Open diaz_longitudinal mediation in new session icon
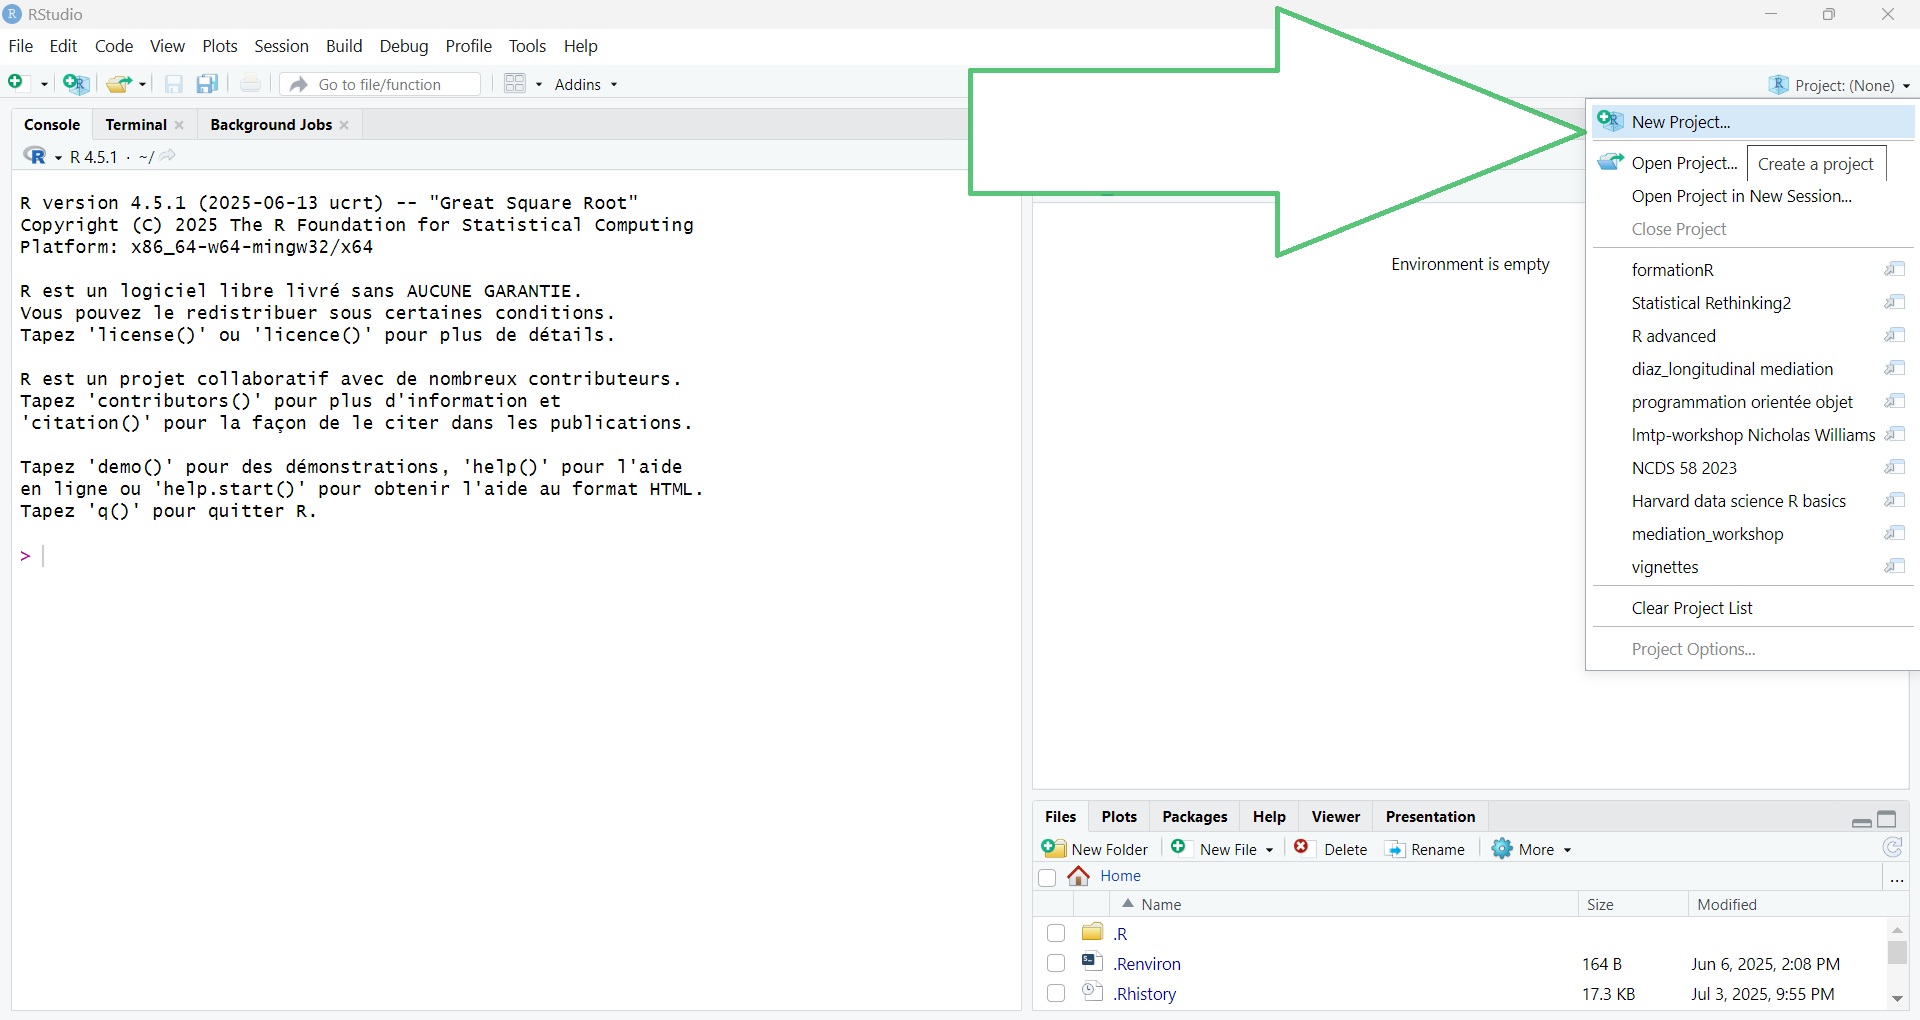This screenshot has width=1920, height=1020. click(x=1894, y=368)
